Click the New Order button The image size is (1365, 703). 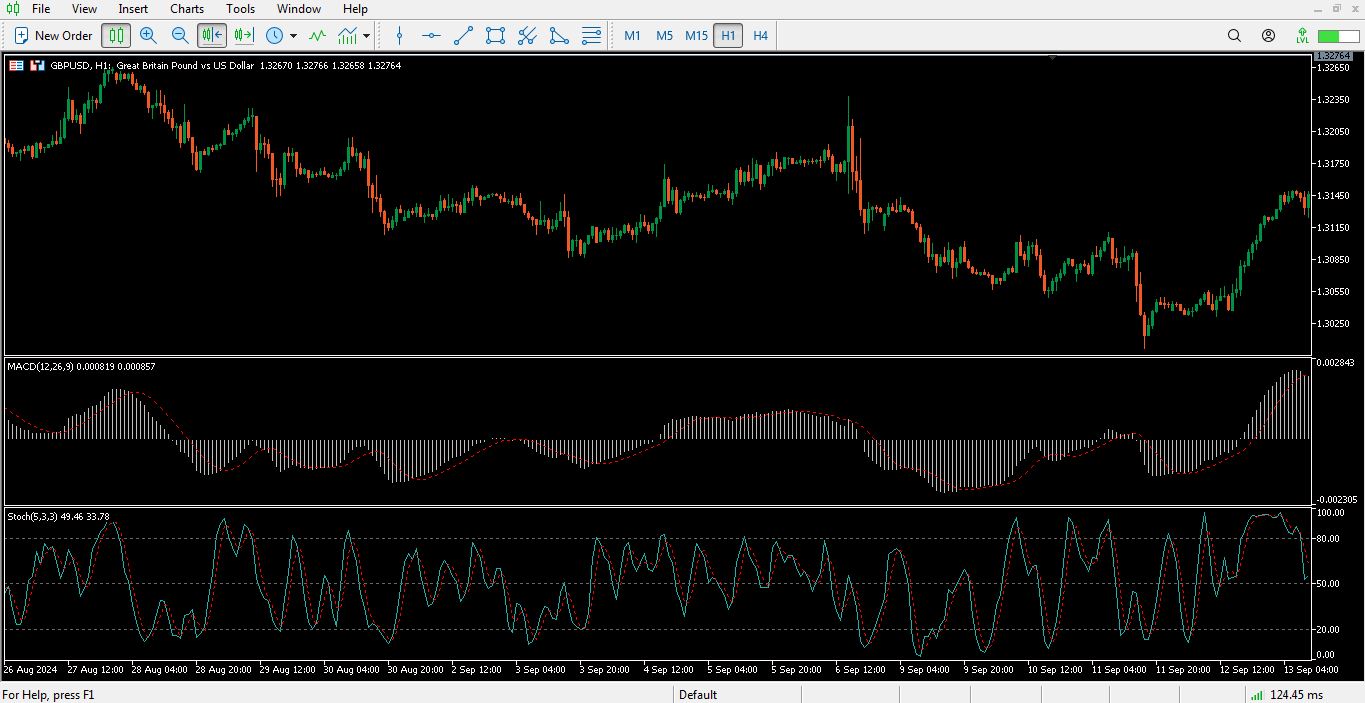pyautogui.click(x=53, y=35)
